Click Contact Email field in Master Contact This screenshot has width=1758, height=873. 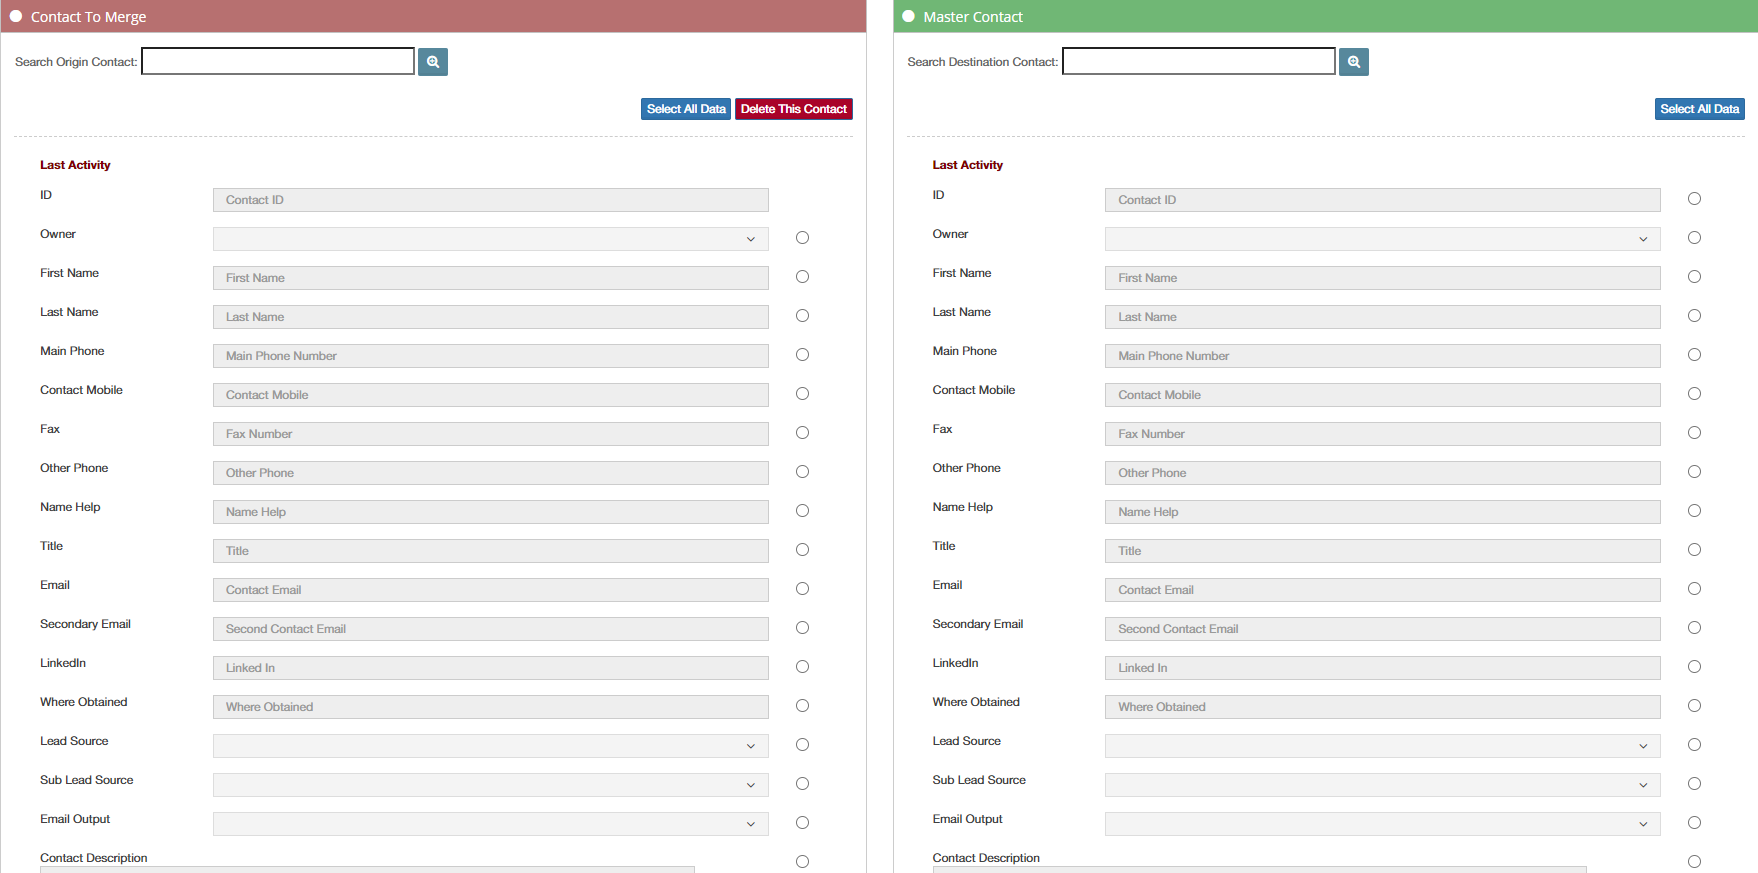(1383, 590)
